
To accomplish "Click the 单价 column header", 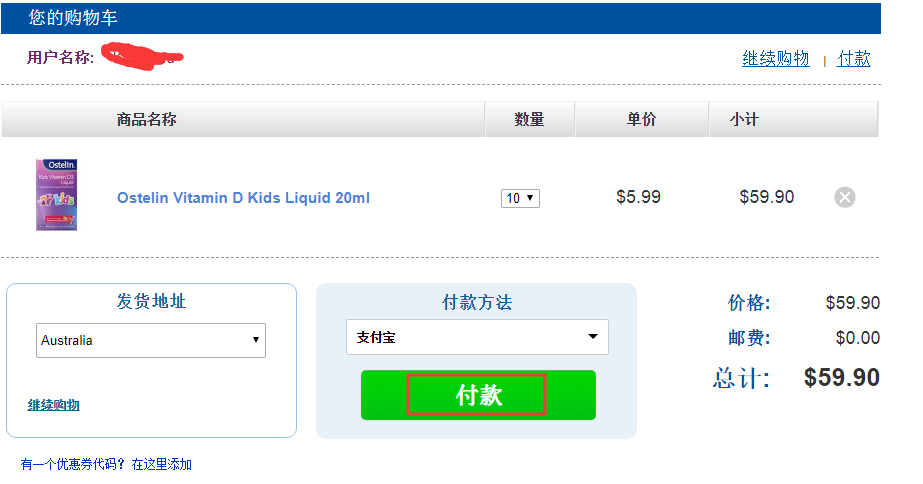I will tap(641, 120).
